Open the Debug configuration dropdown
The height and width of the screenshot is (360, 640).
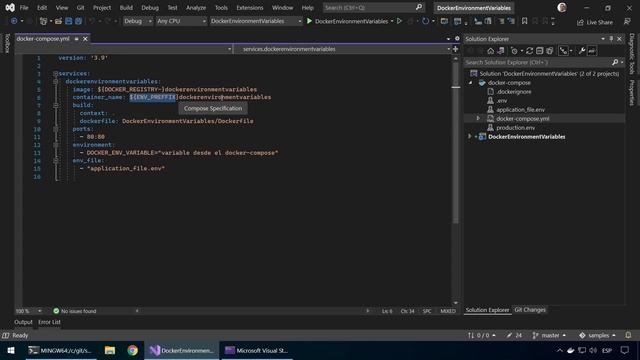tap(138, 21)
